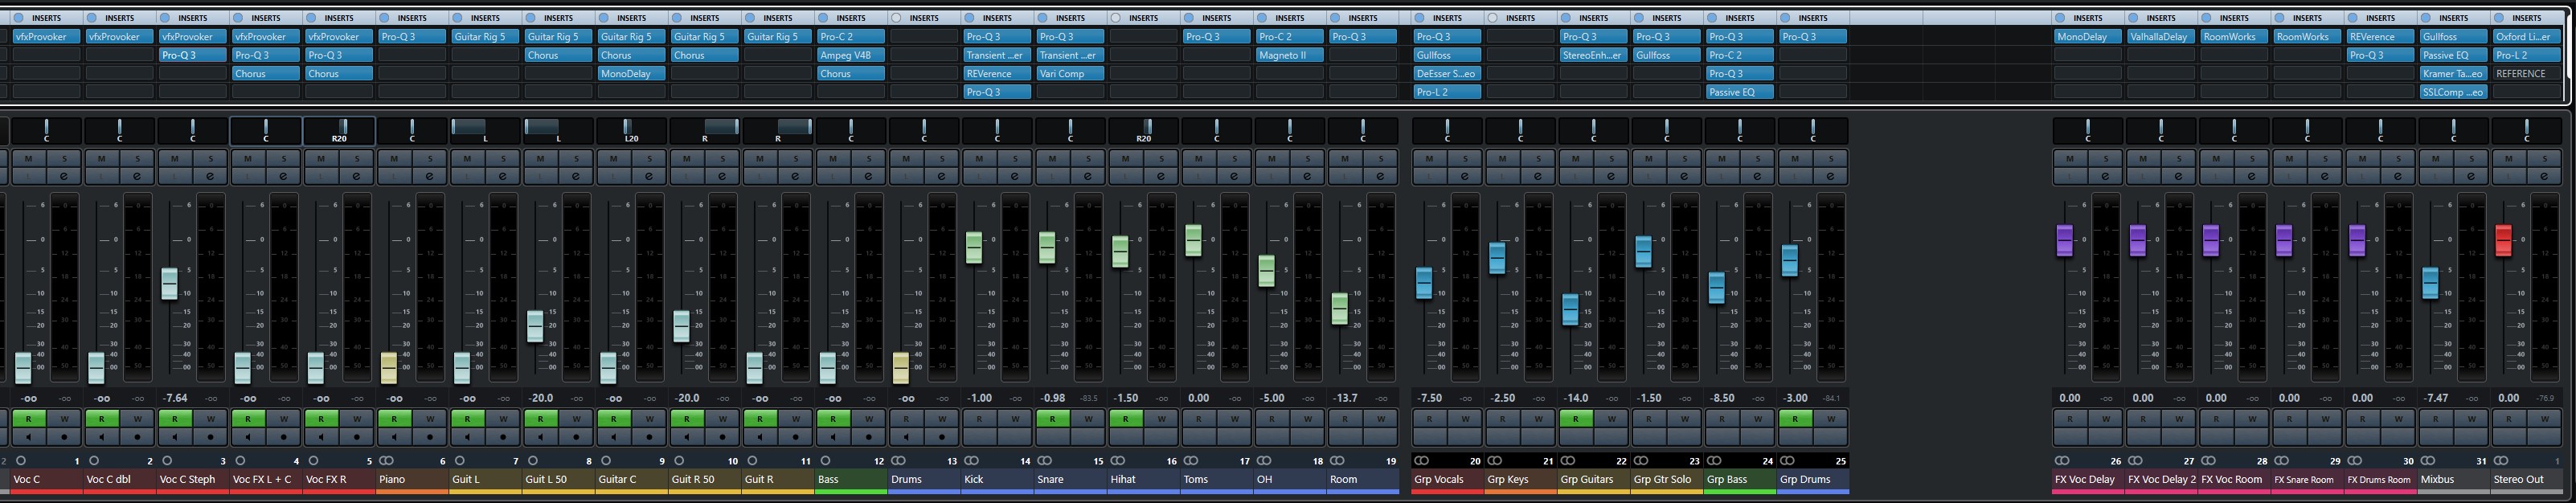The width and height of the screenshot is (2576, 503).
Task: Open empty insert slot under Guitar Rig 5 on Guit R
Action: coord(777,55)
